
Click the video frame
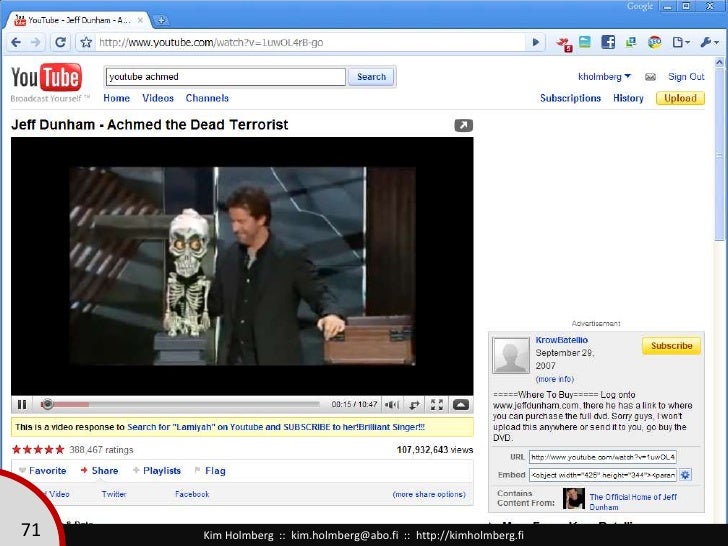(x=242, y=266)
